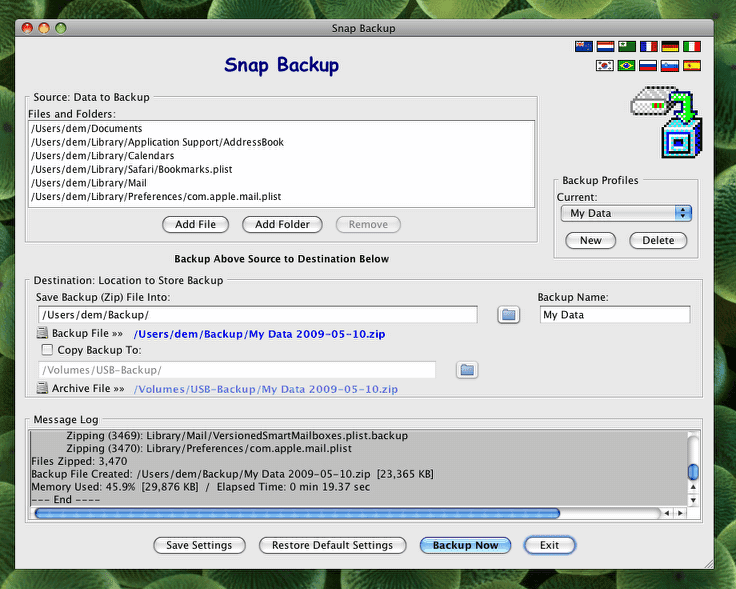Click the /Volumes/USB-Backup/ path field
Image resolution: width=736 pixels, height=589 pixels.
[x=237, y=370]
